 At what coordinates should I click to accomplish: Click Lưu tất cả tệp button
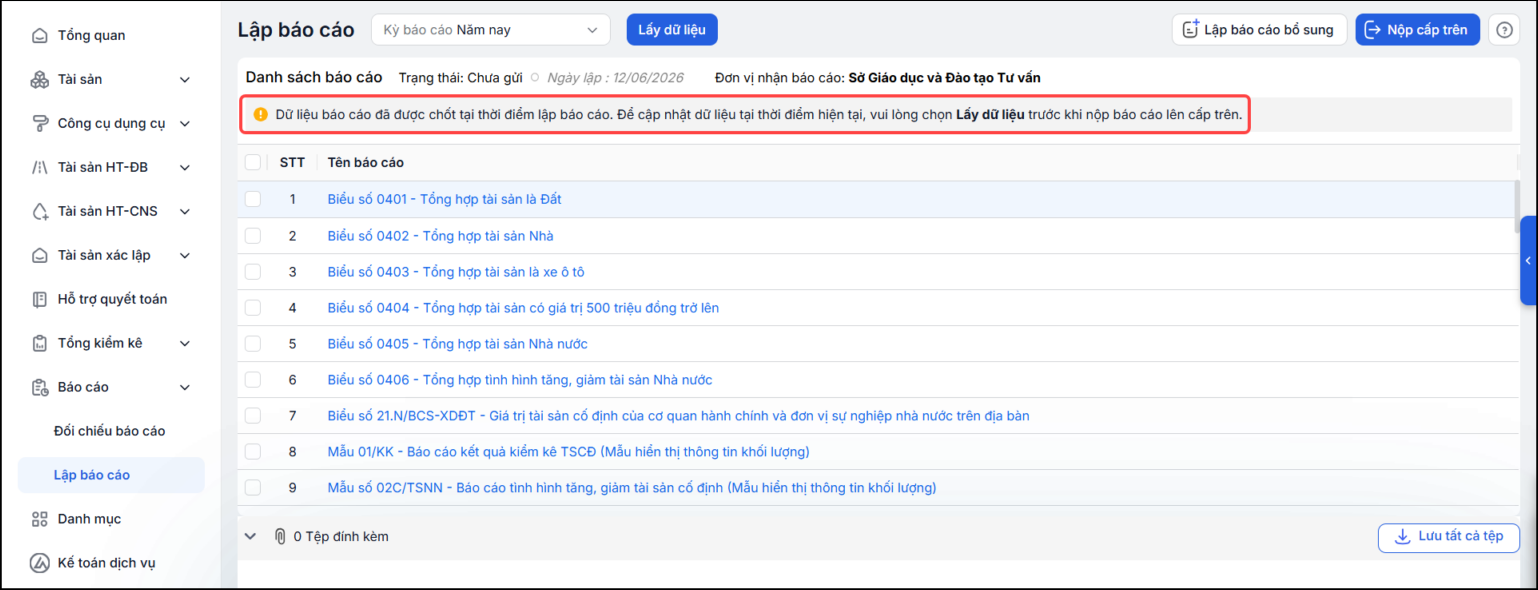pyautogui.click(x=1449, y=537)
